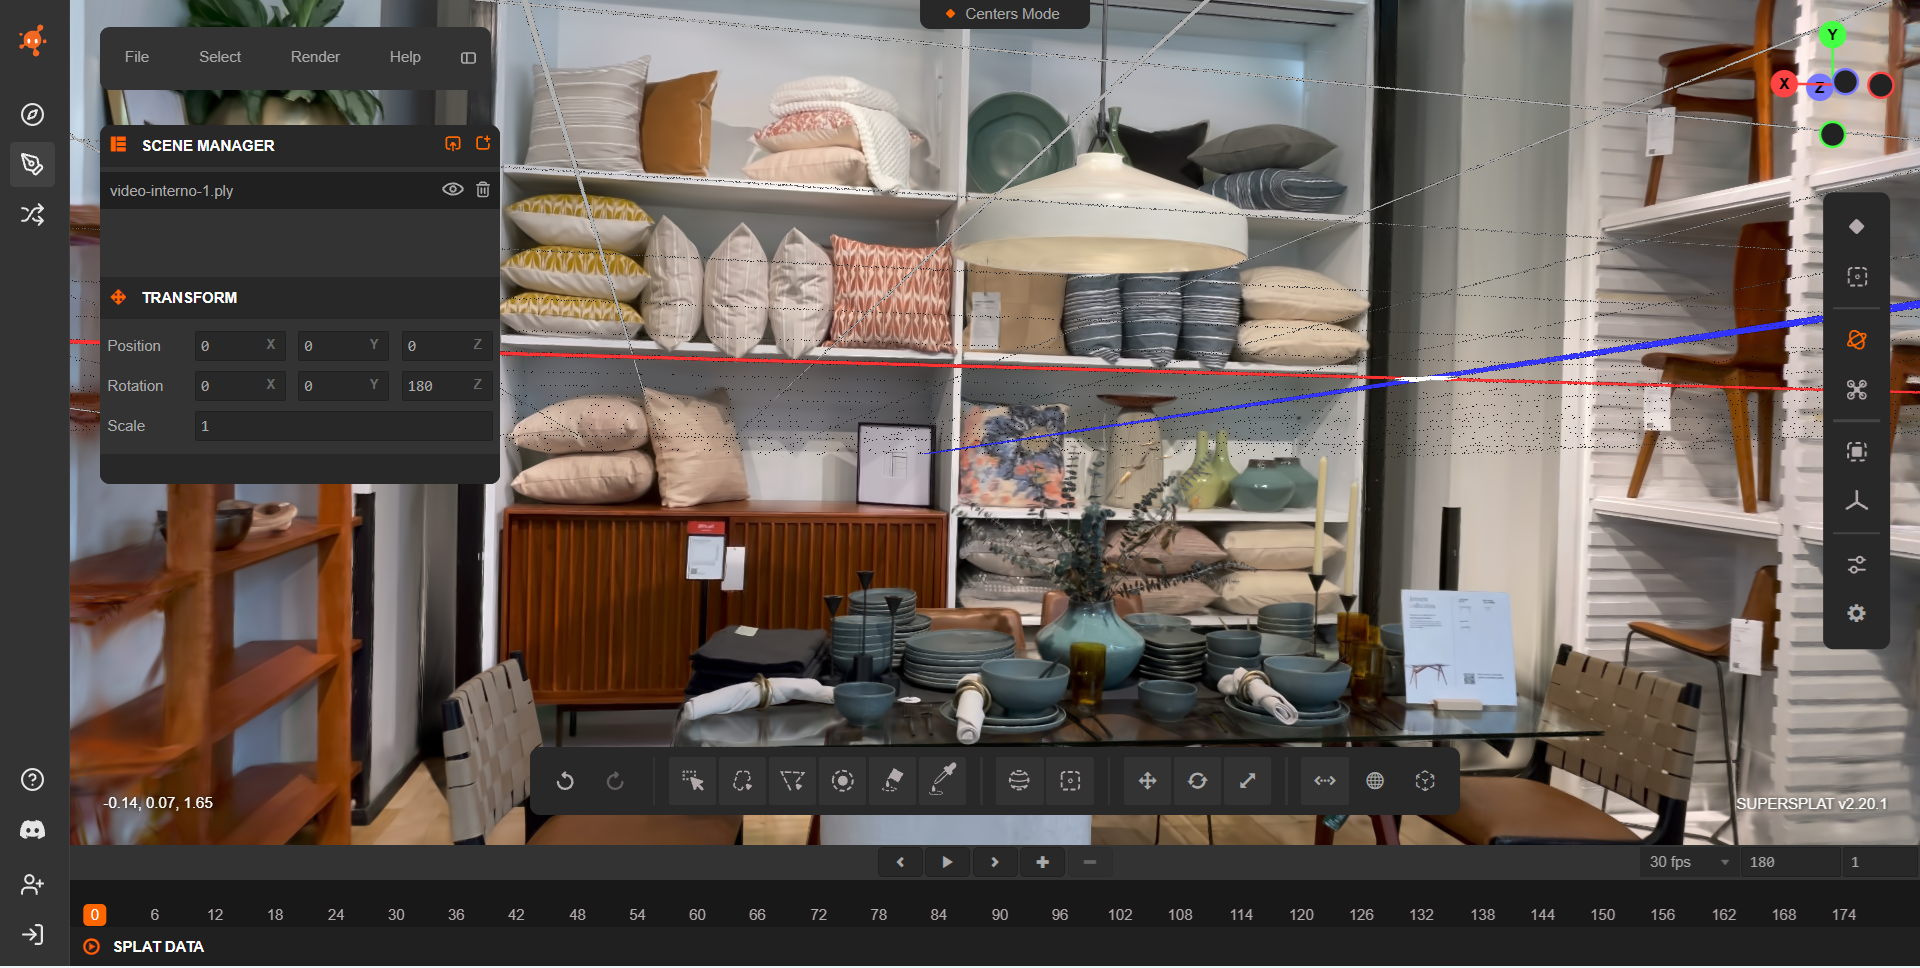1920x968 pixels.
Task: Select the Eyedropper tool
Action: point(943,781)
